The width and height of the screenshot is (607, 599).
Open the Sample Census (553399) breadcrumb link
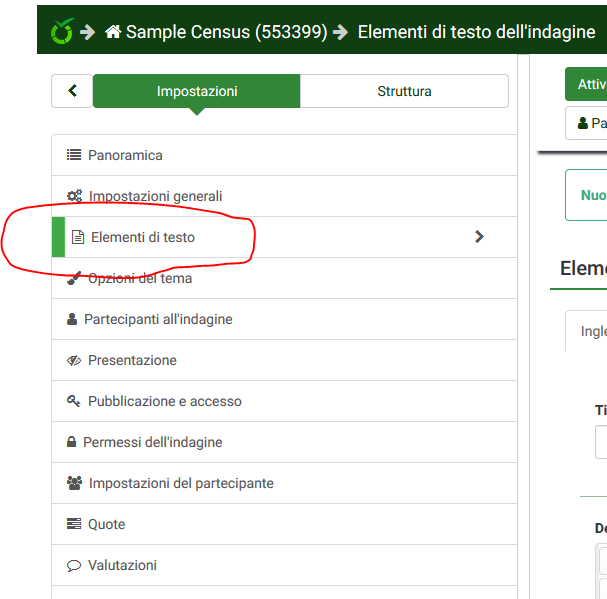pyautogui.click(x=226, y=32)
